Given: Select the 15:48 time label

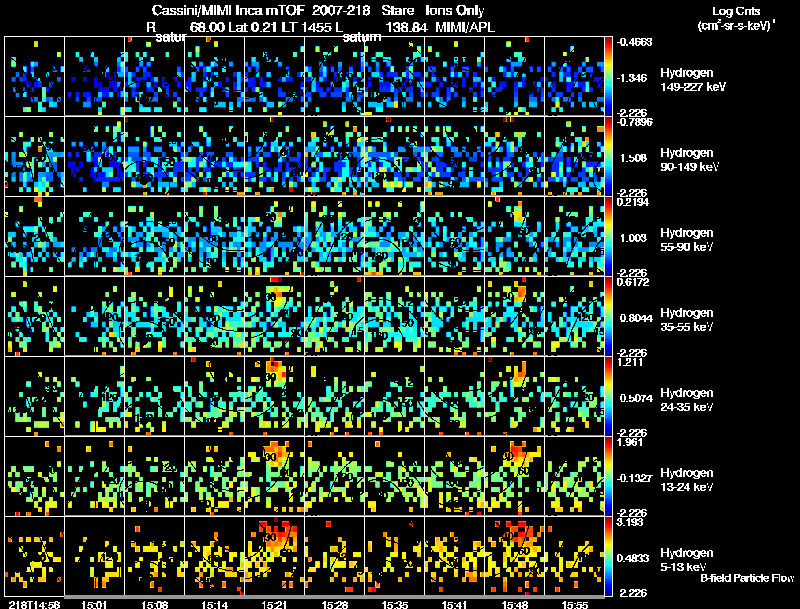Looking at the screenshot, I should (x=514, y=604).
